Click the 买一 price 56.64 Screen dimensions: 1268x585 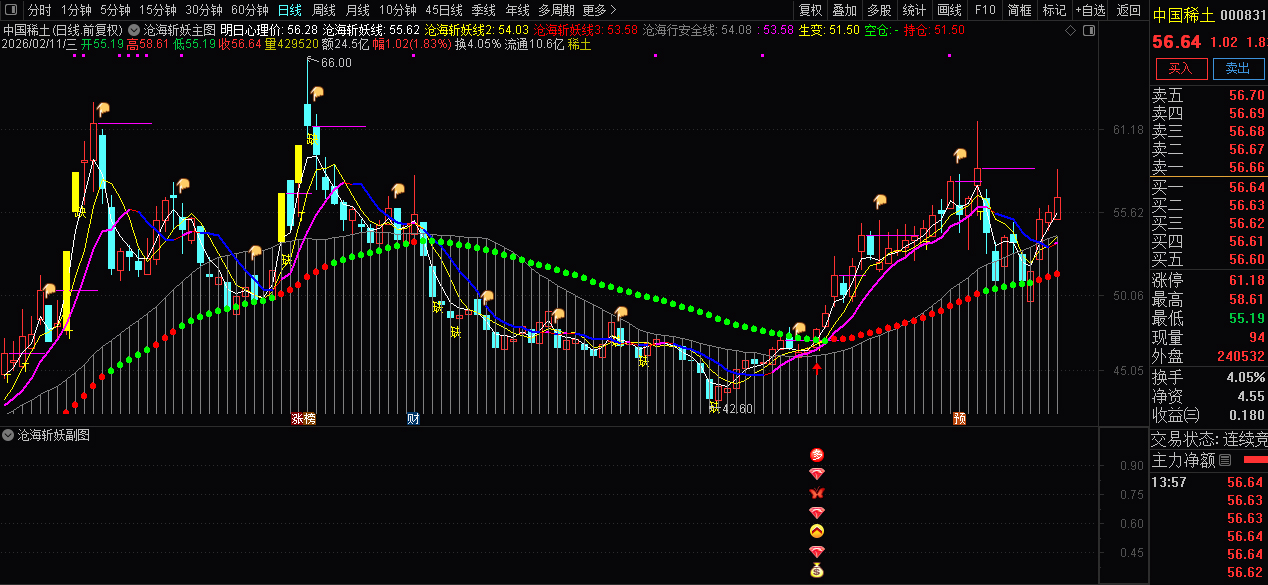[x=1247, y=187]
